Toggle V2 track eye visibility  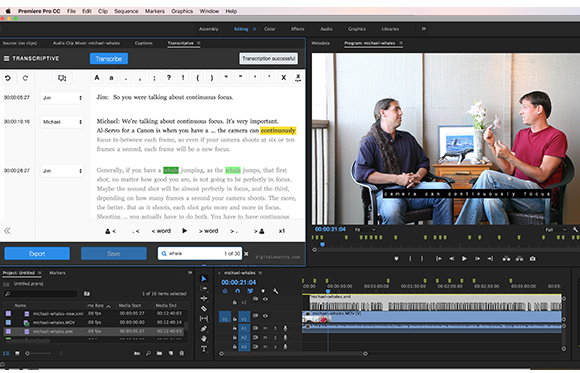coord(265,299)
